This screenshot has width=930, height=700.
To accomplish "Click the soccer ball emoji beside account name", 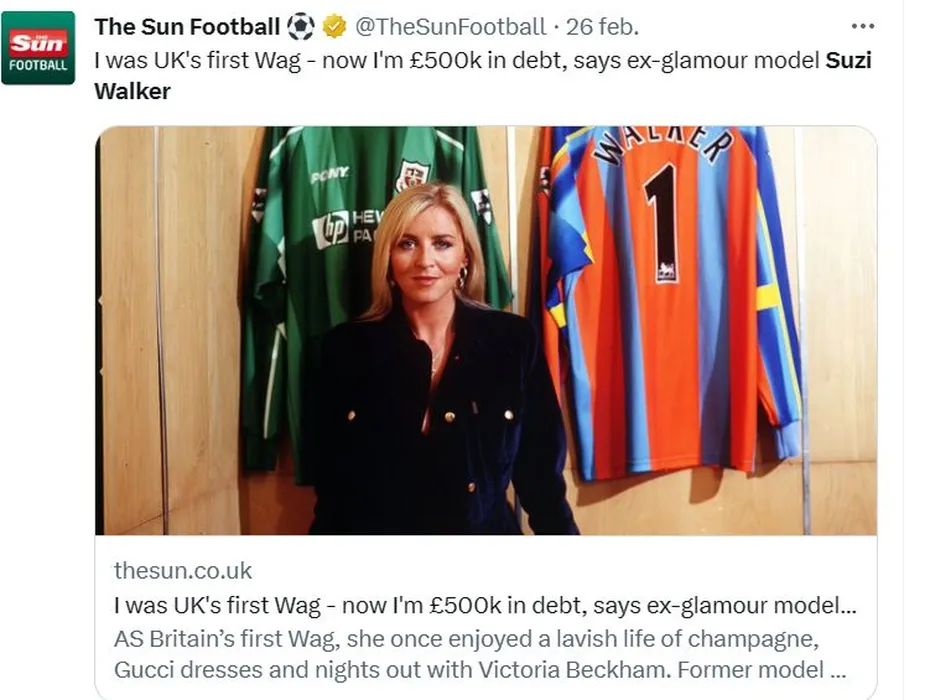I will pos(300,27).
